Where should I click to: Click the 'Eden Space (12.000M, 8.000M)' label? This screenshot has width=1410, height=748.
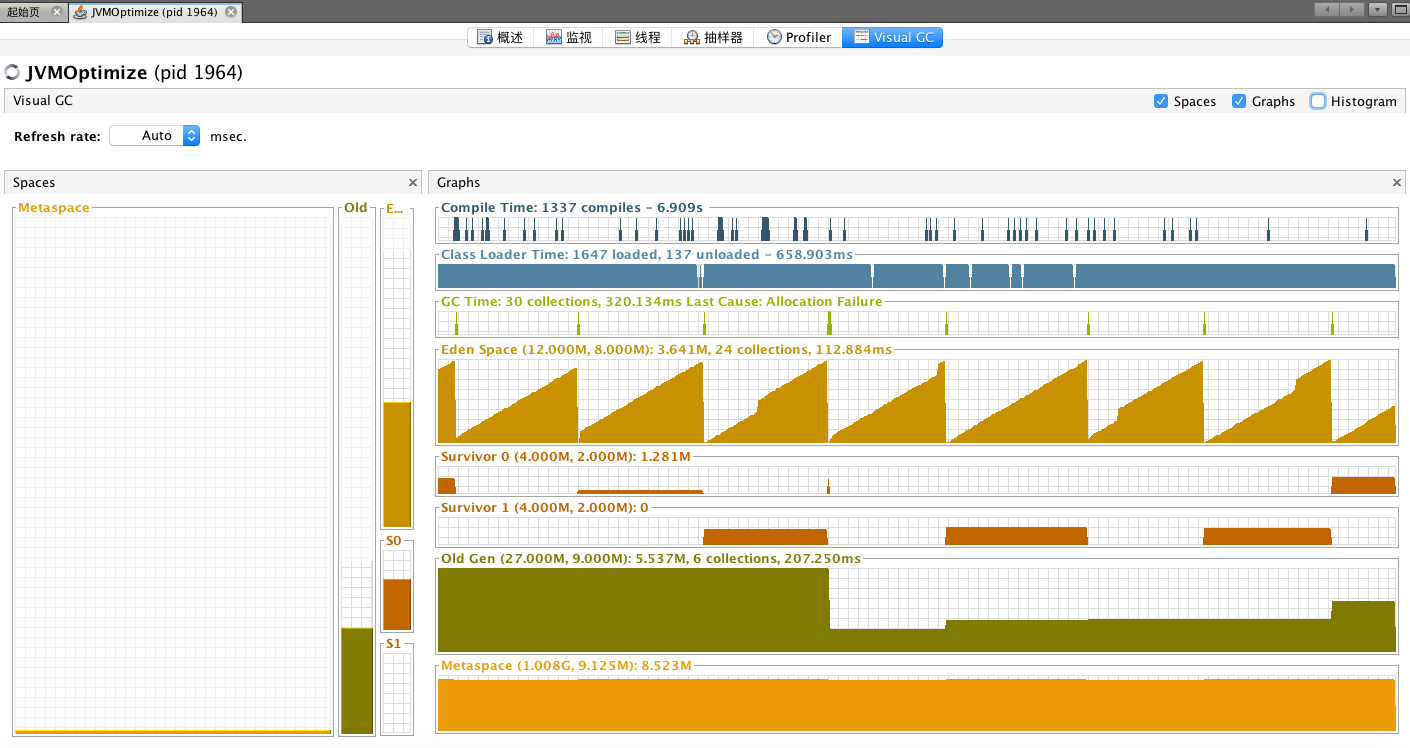point(666,349)
